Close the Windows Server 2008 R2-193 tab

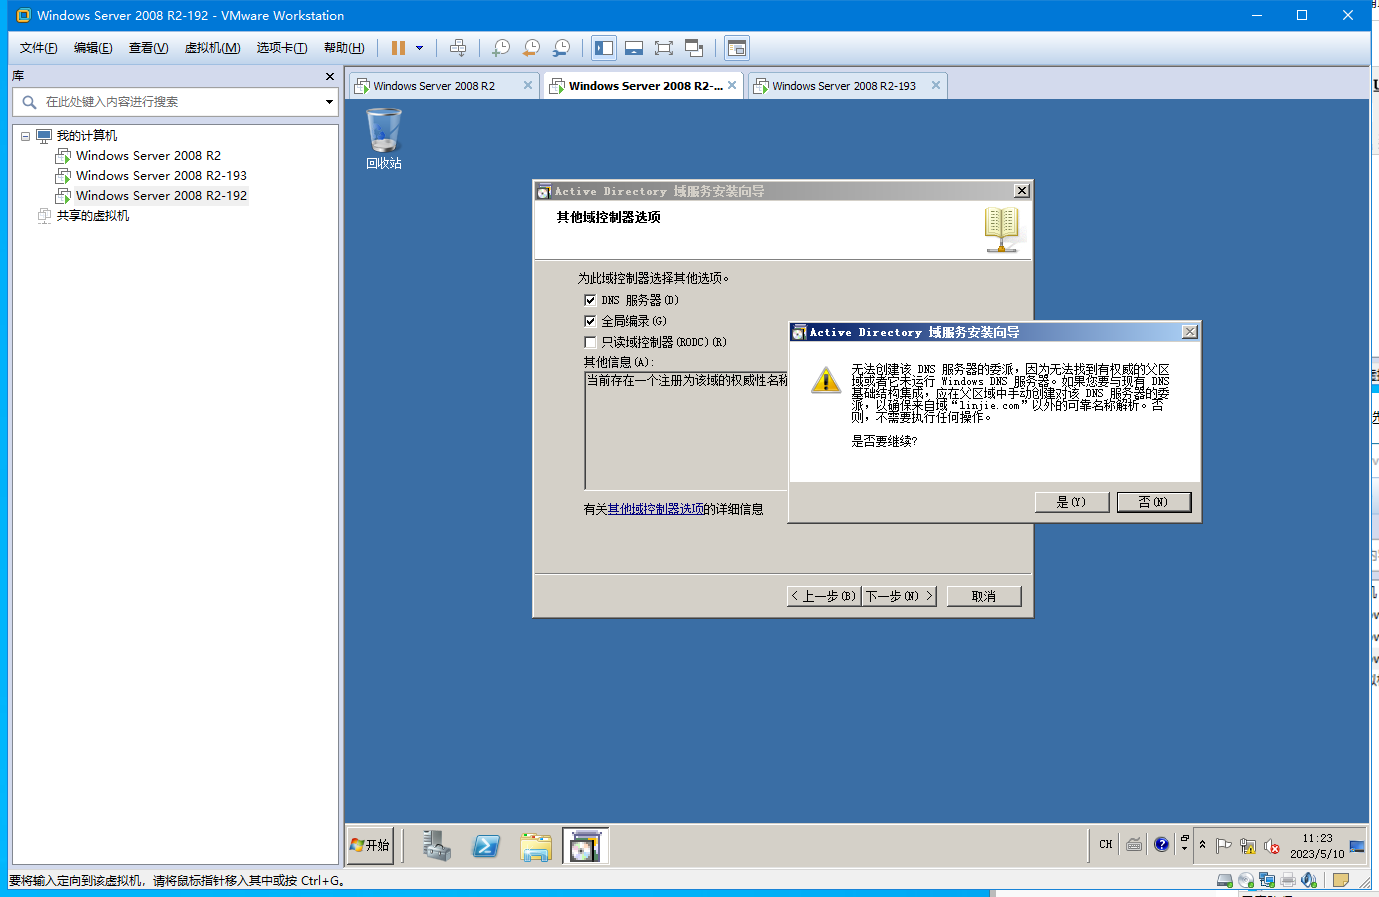[936, 85]
